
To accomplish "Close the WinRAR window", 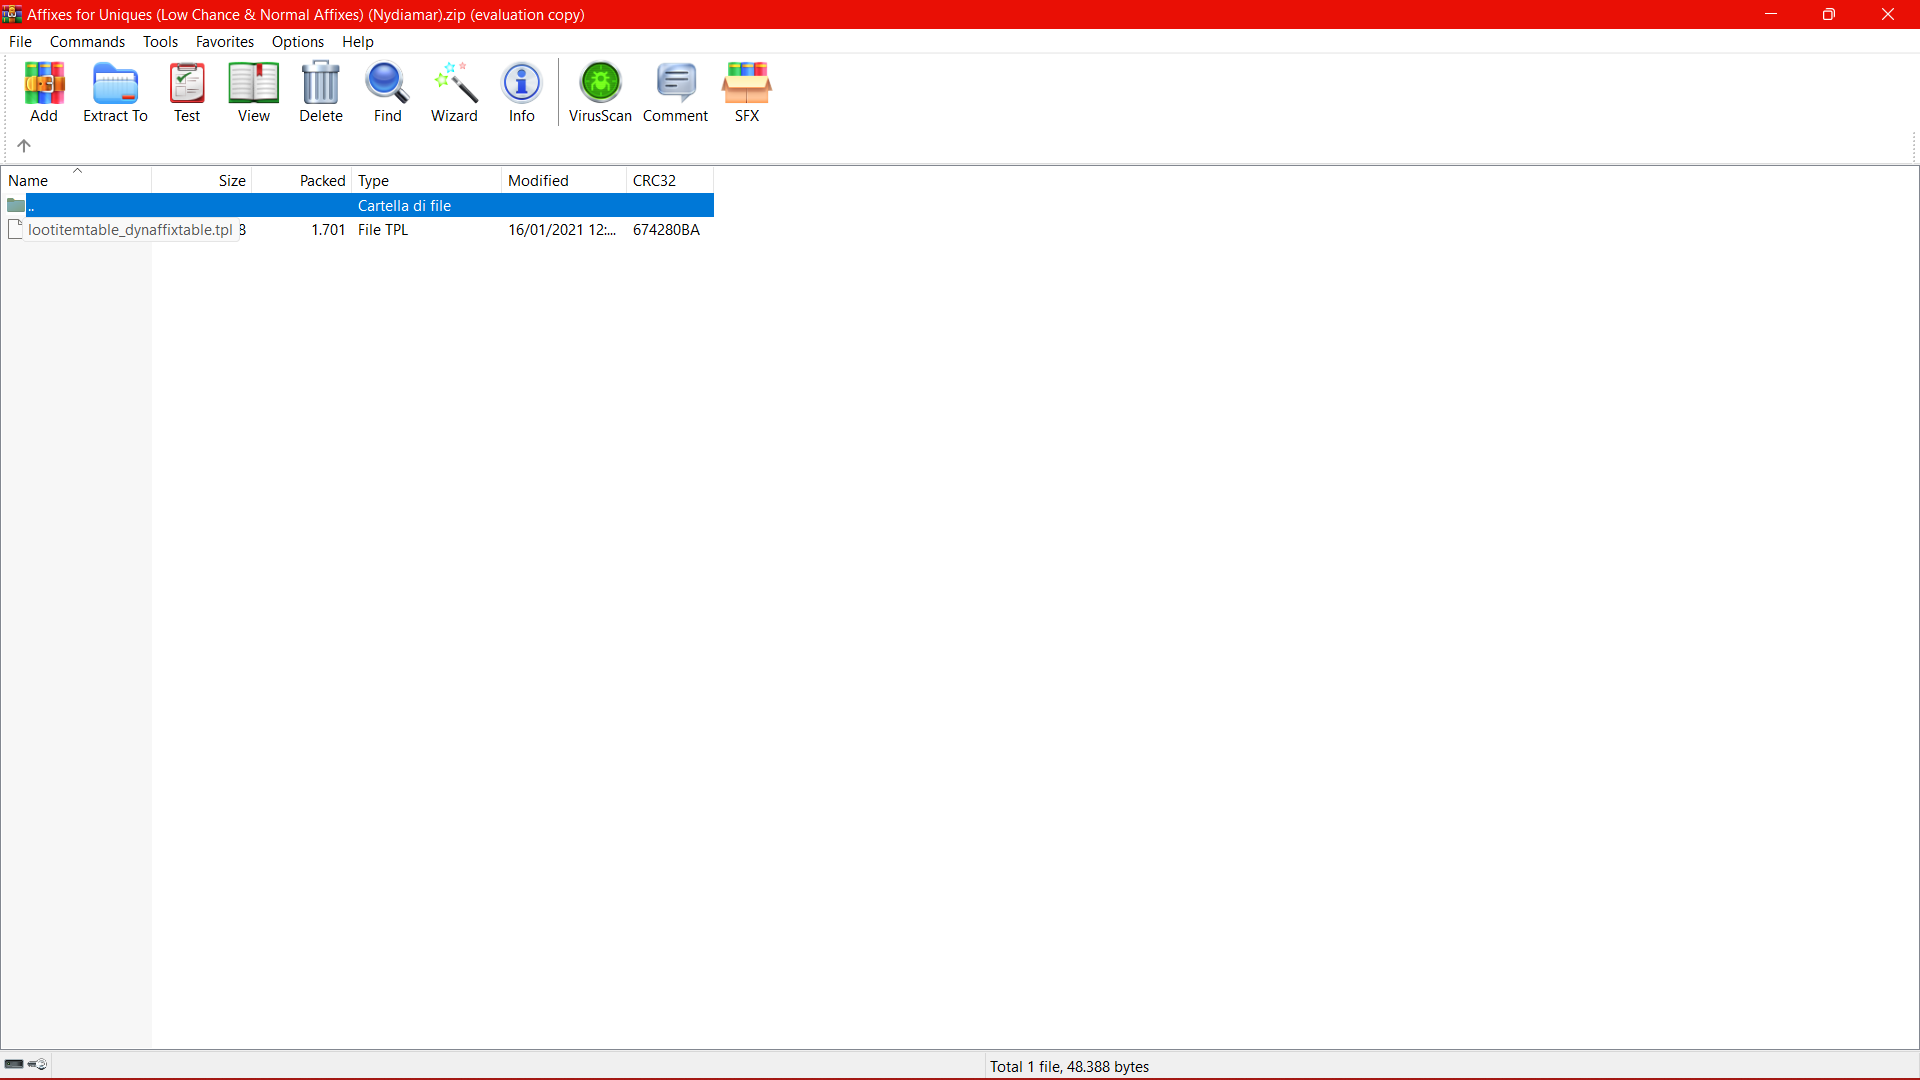I will coord(1888,14).
